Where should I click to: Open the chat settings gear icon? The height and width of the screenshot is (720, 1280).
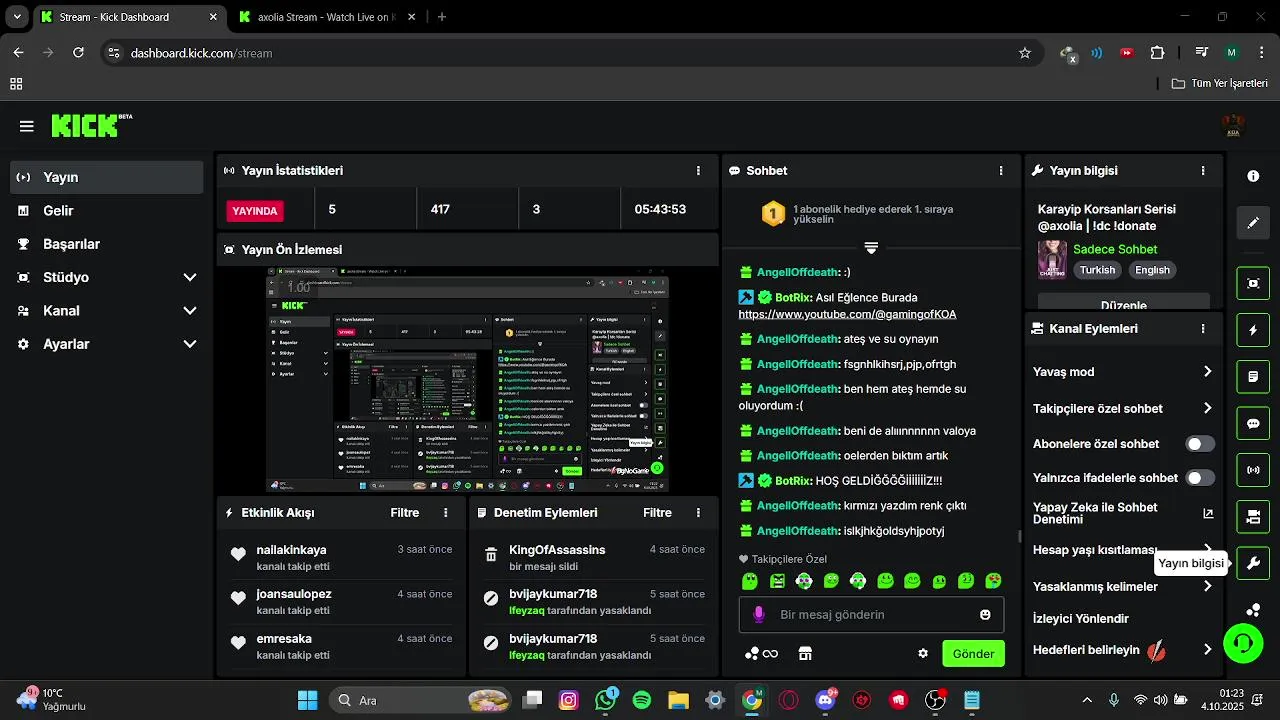(x=923, y=654)
